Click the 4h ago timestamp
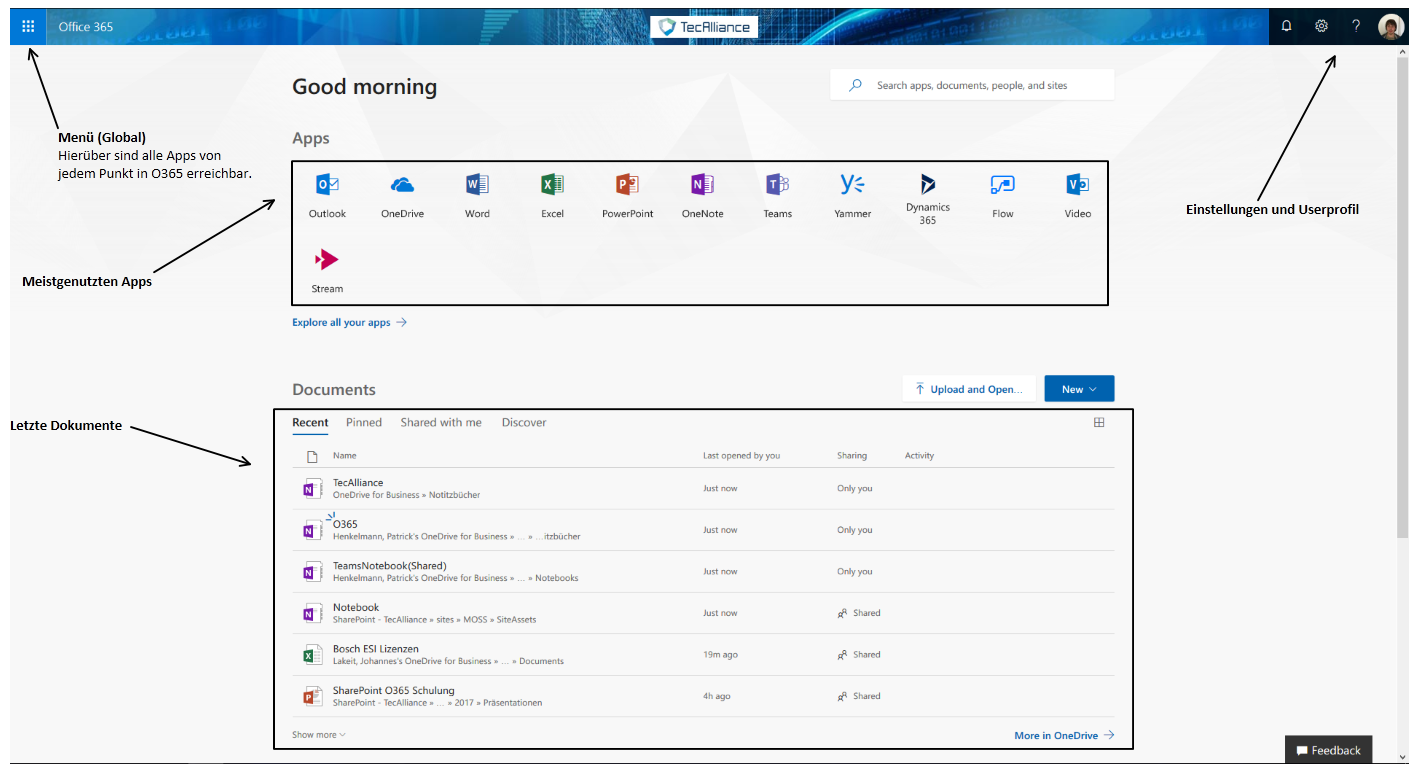1423x781 pixels. coord(716,697)
